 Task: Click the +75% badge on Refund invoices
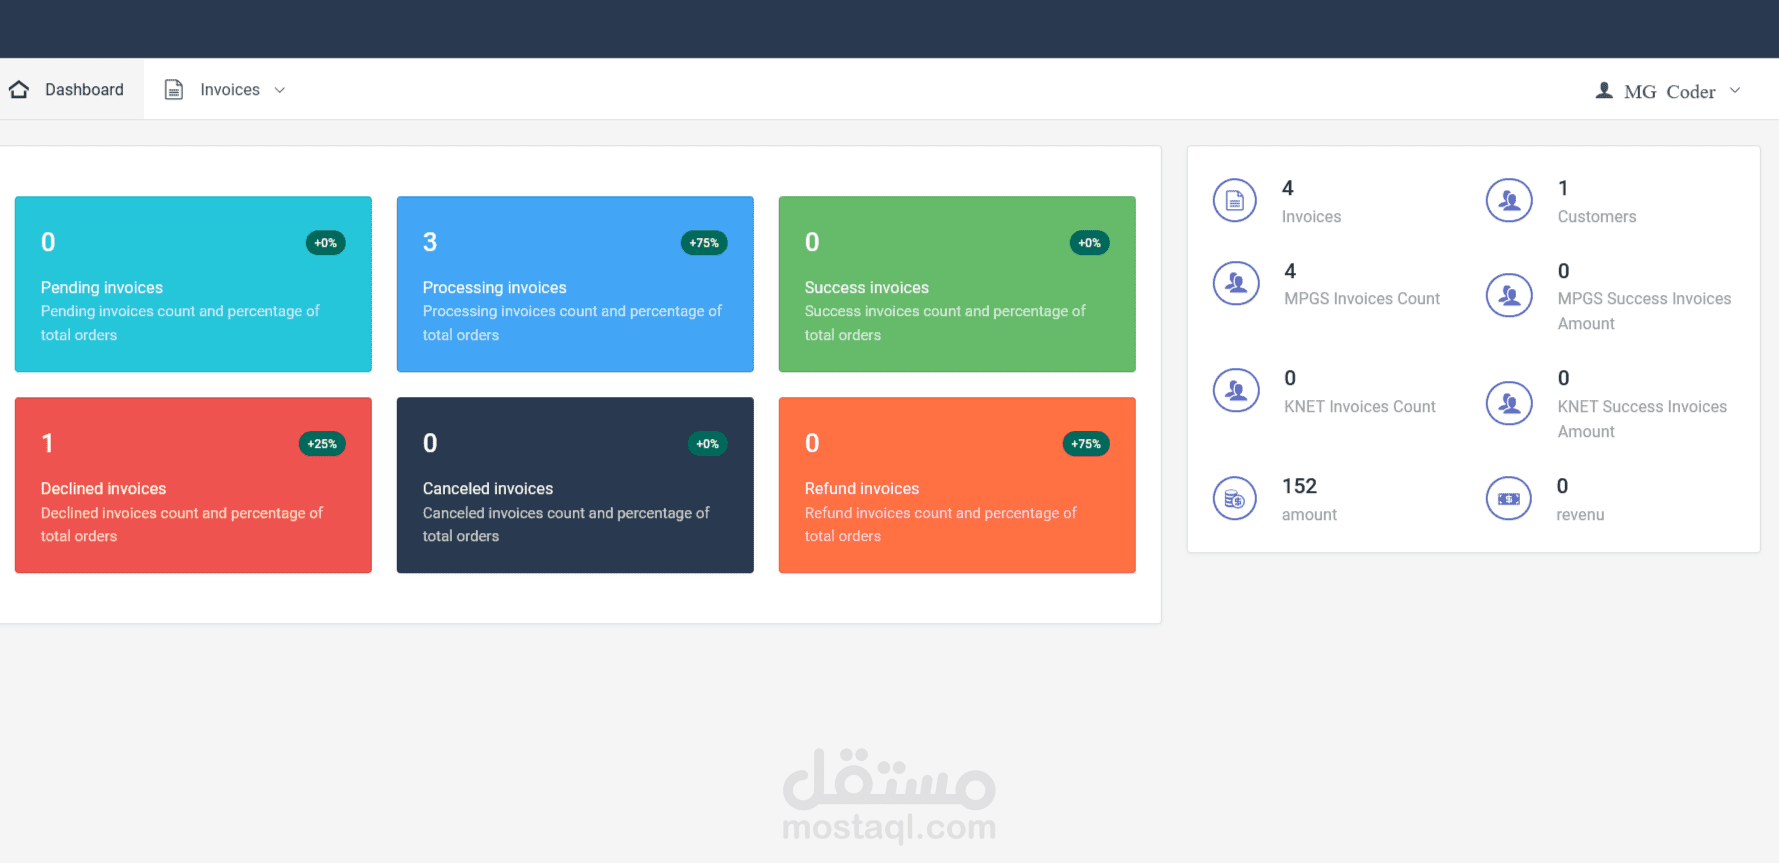(x=1086, y=444)
